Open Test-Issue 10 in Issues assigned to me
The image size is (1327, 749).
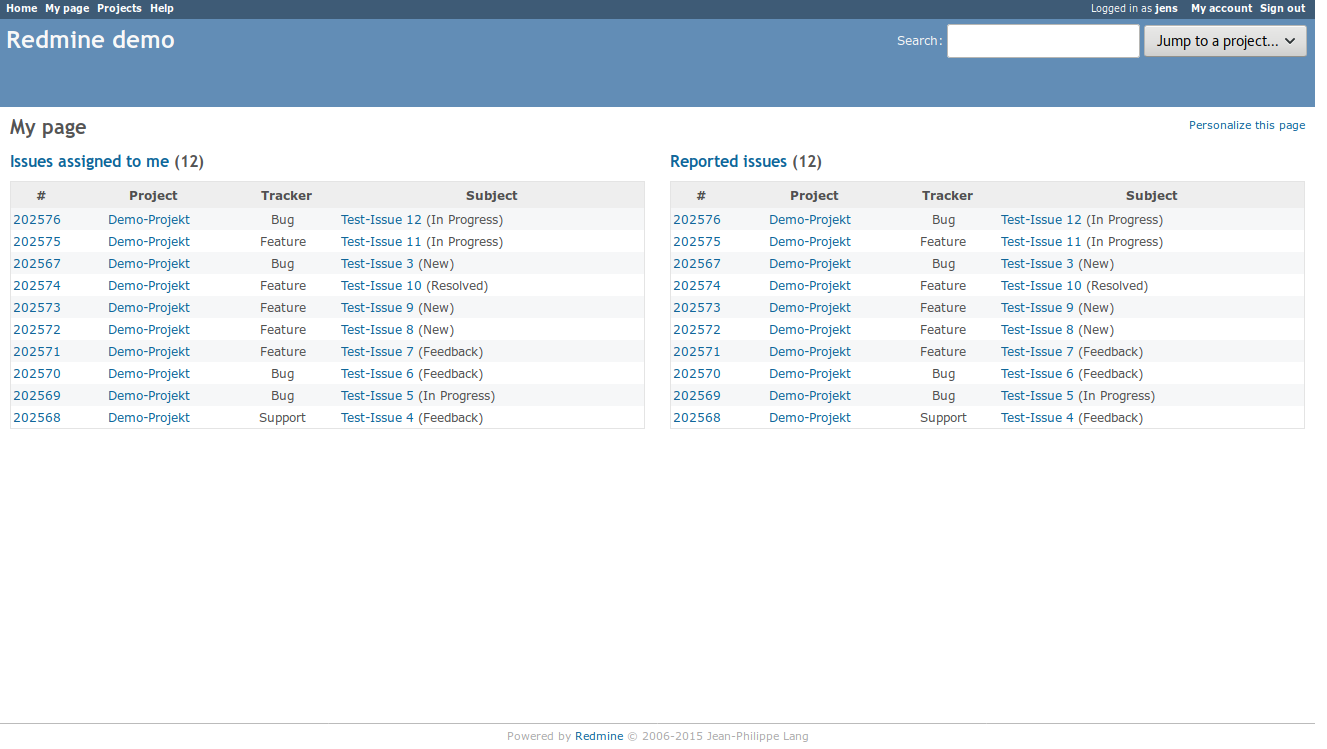click(381, 286)
